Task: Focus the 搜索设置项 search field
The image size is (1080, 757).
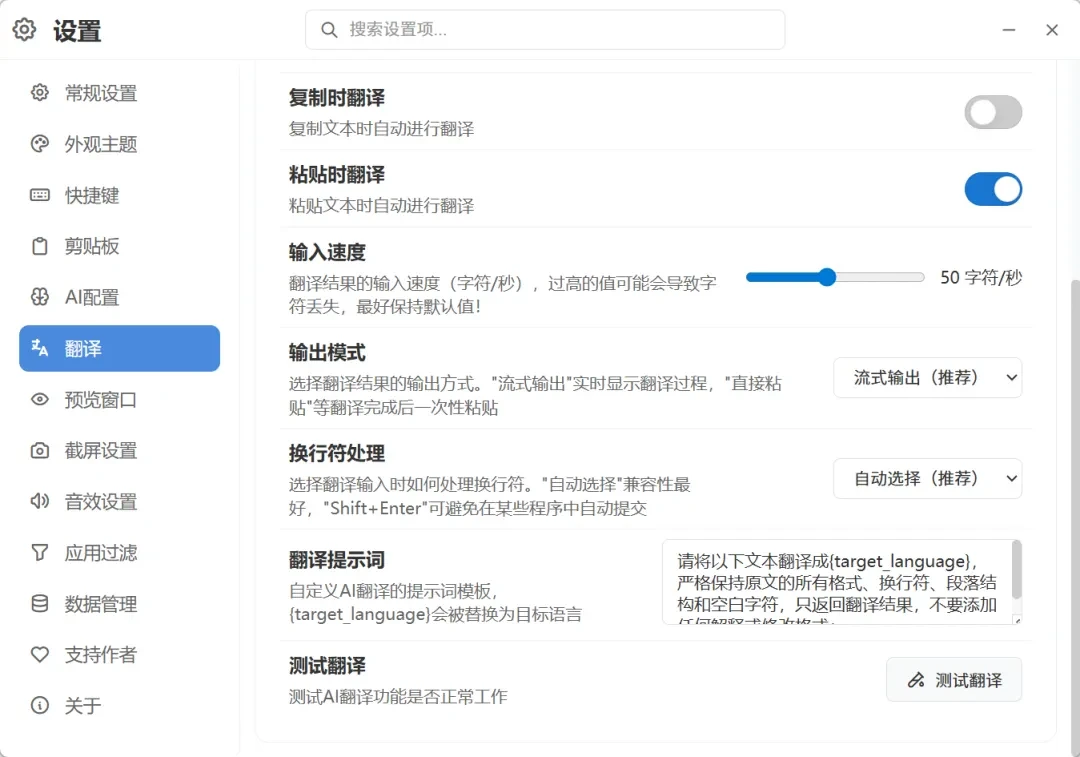Action: coord(545,30)
